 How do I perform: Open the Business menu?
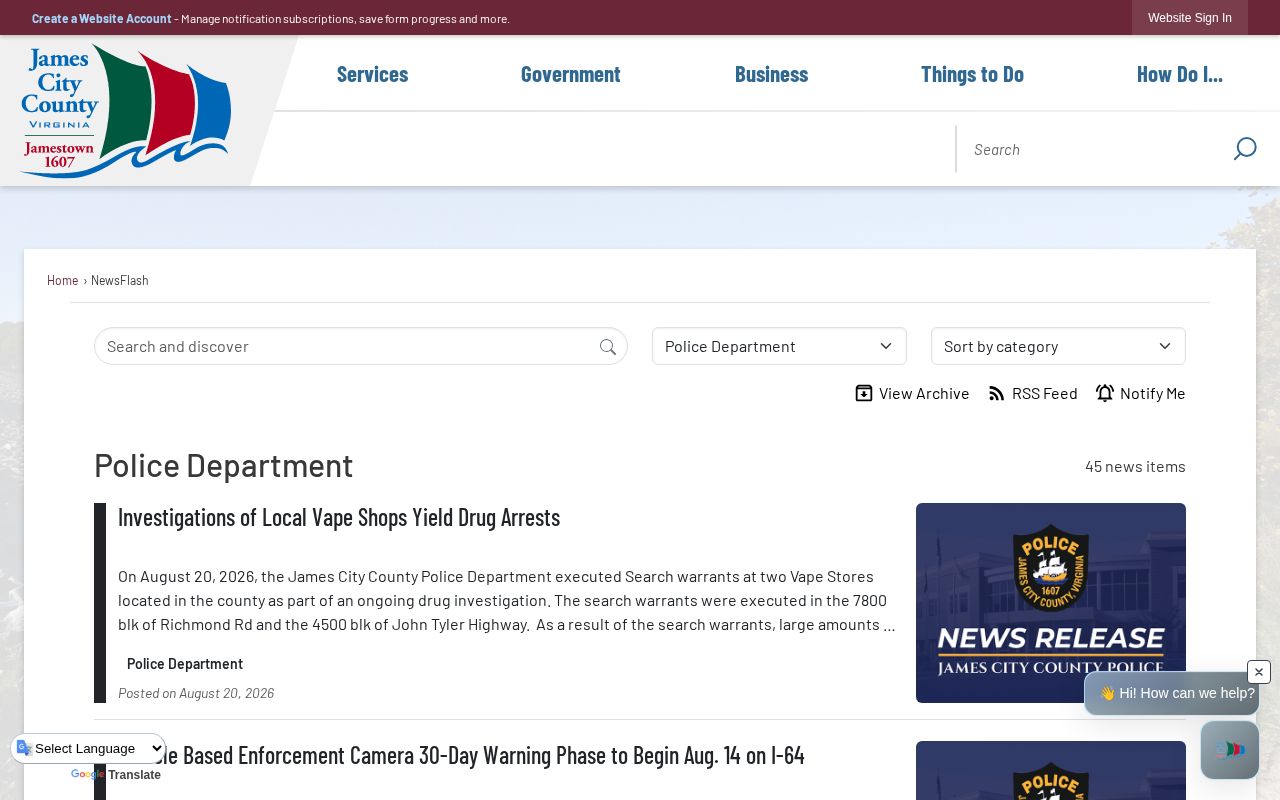[771, 74]
